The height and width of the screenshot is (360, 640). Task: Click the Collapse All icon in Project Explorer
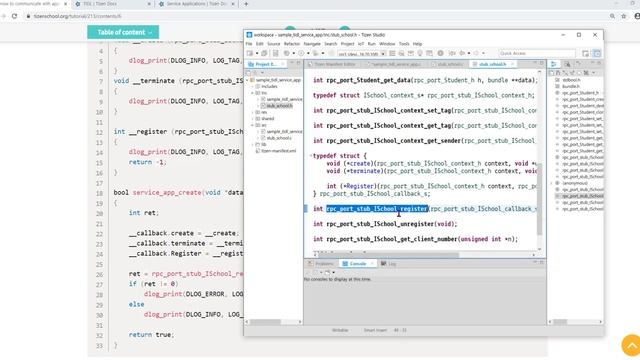click(248, 73)
